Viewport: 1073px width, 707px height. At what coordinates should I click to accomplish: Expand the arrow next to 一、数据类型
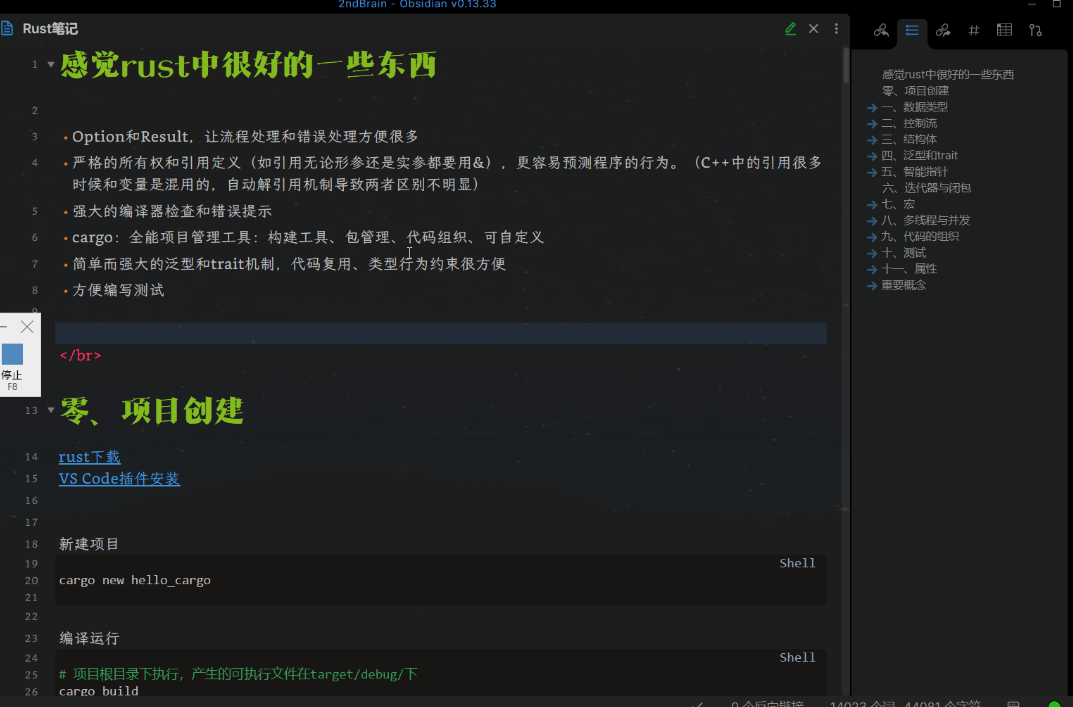coord(872,107)
